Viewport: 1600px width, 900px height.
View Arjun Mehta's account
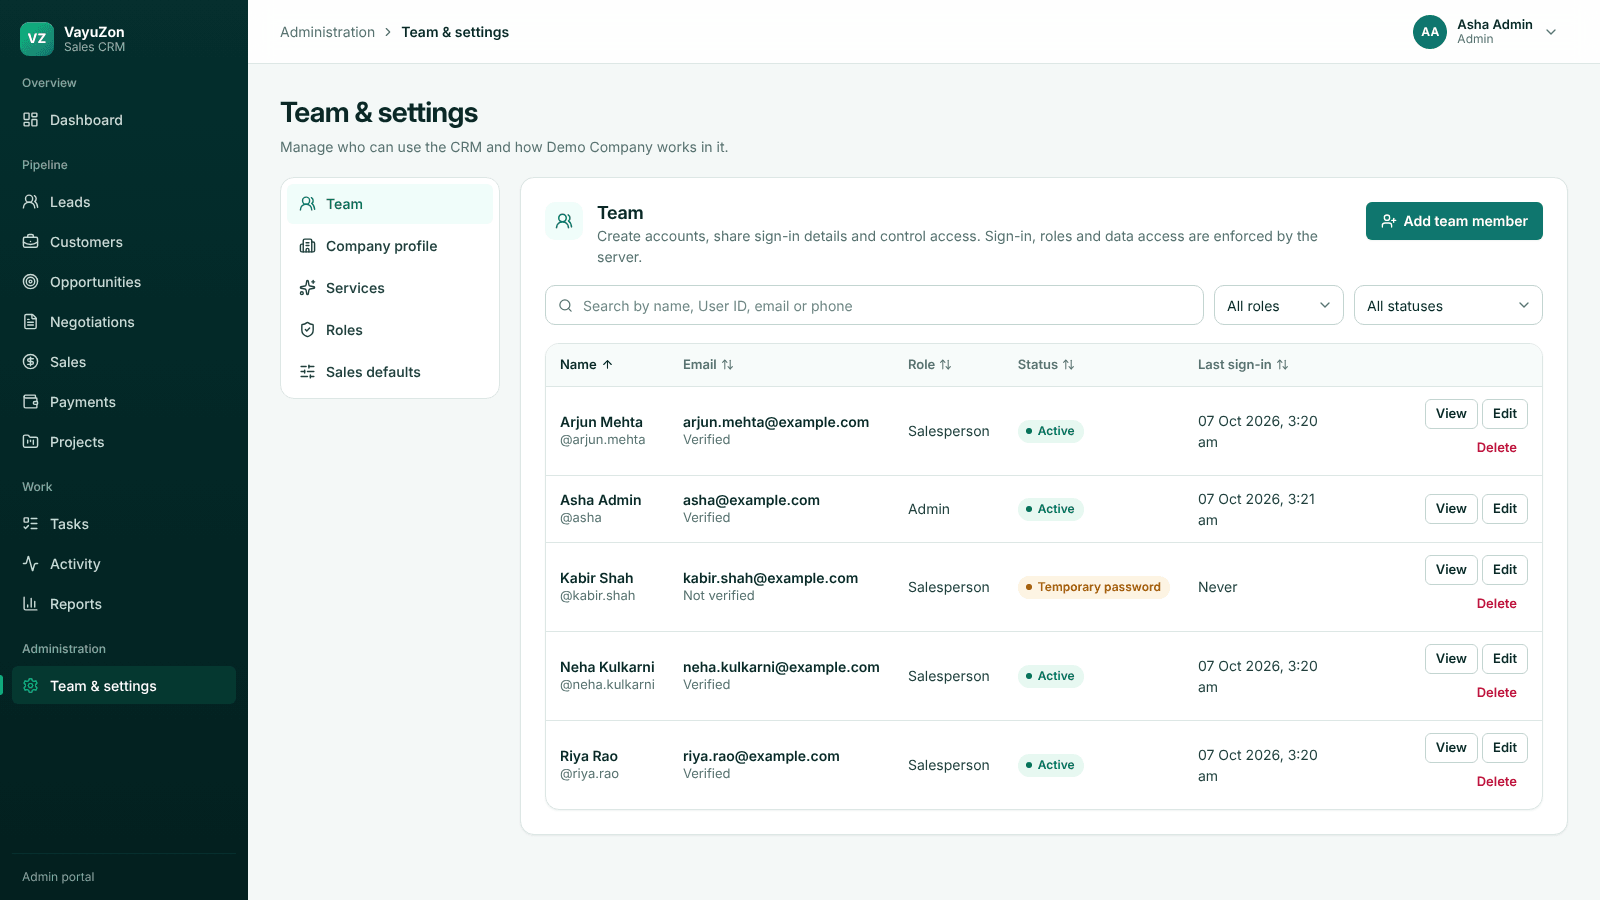click(x=1451, y=414)
